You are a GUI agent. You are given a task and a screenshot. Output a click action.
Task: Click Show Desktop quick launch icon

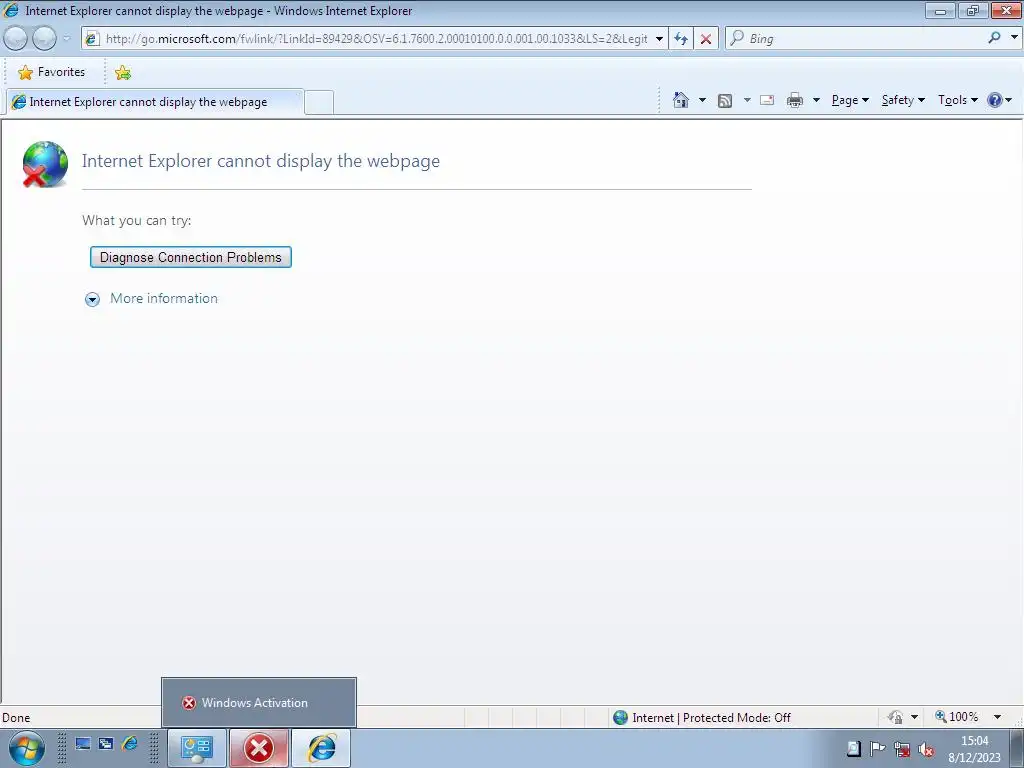pos(82,743)
